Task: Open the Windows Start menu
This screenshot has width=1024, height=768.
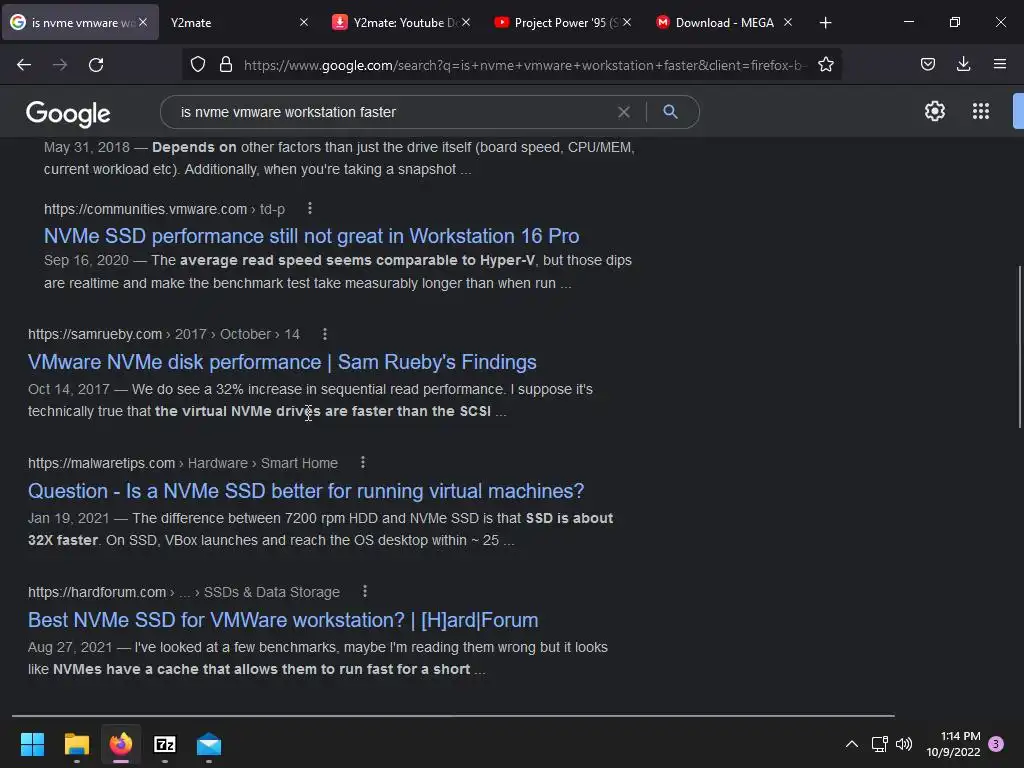Action: tap(32, 744)
